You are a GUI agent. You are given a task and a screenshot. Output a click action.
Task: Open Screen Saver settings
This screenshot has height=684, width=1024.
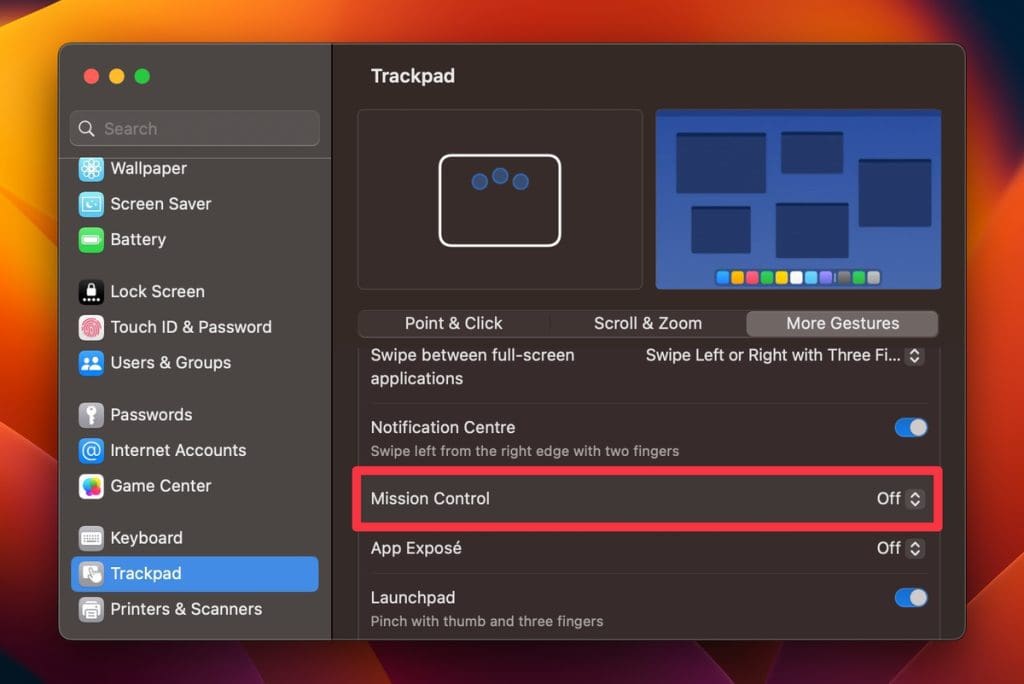pyautogui.click(x=161, y=204)
